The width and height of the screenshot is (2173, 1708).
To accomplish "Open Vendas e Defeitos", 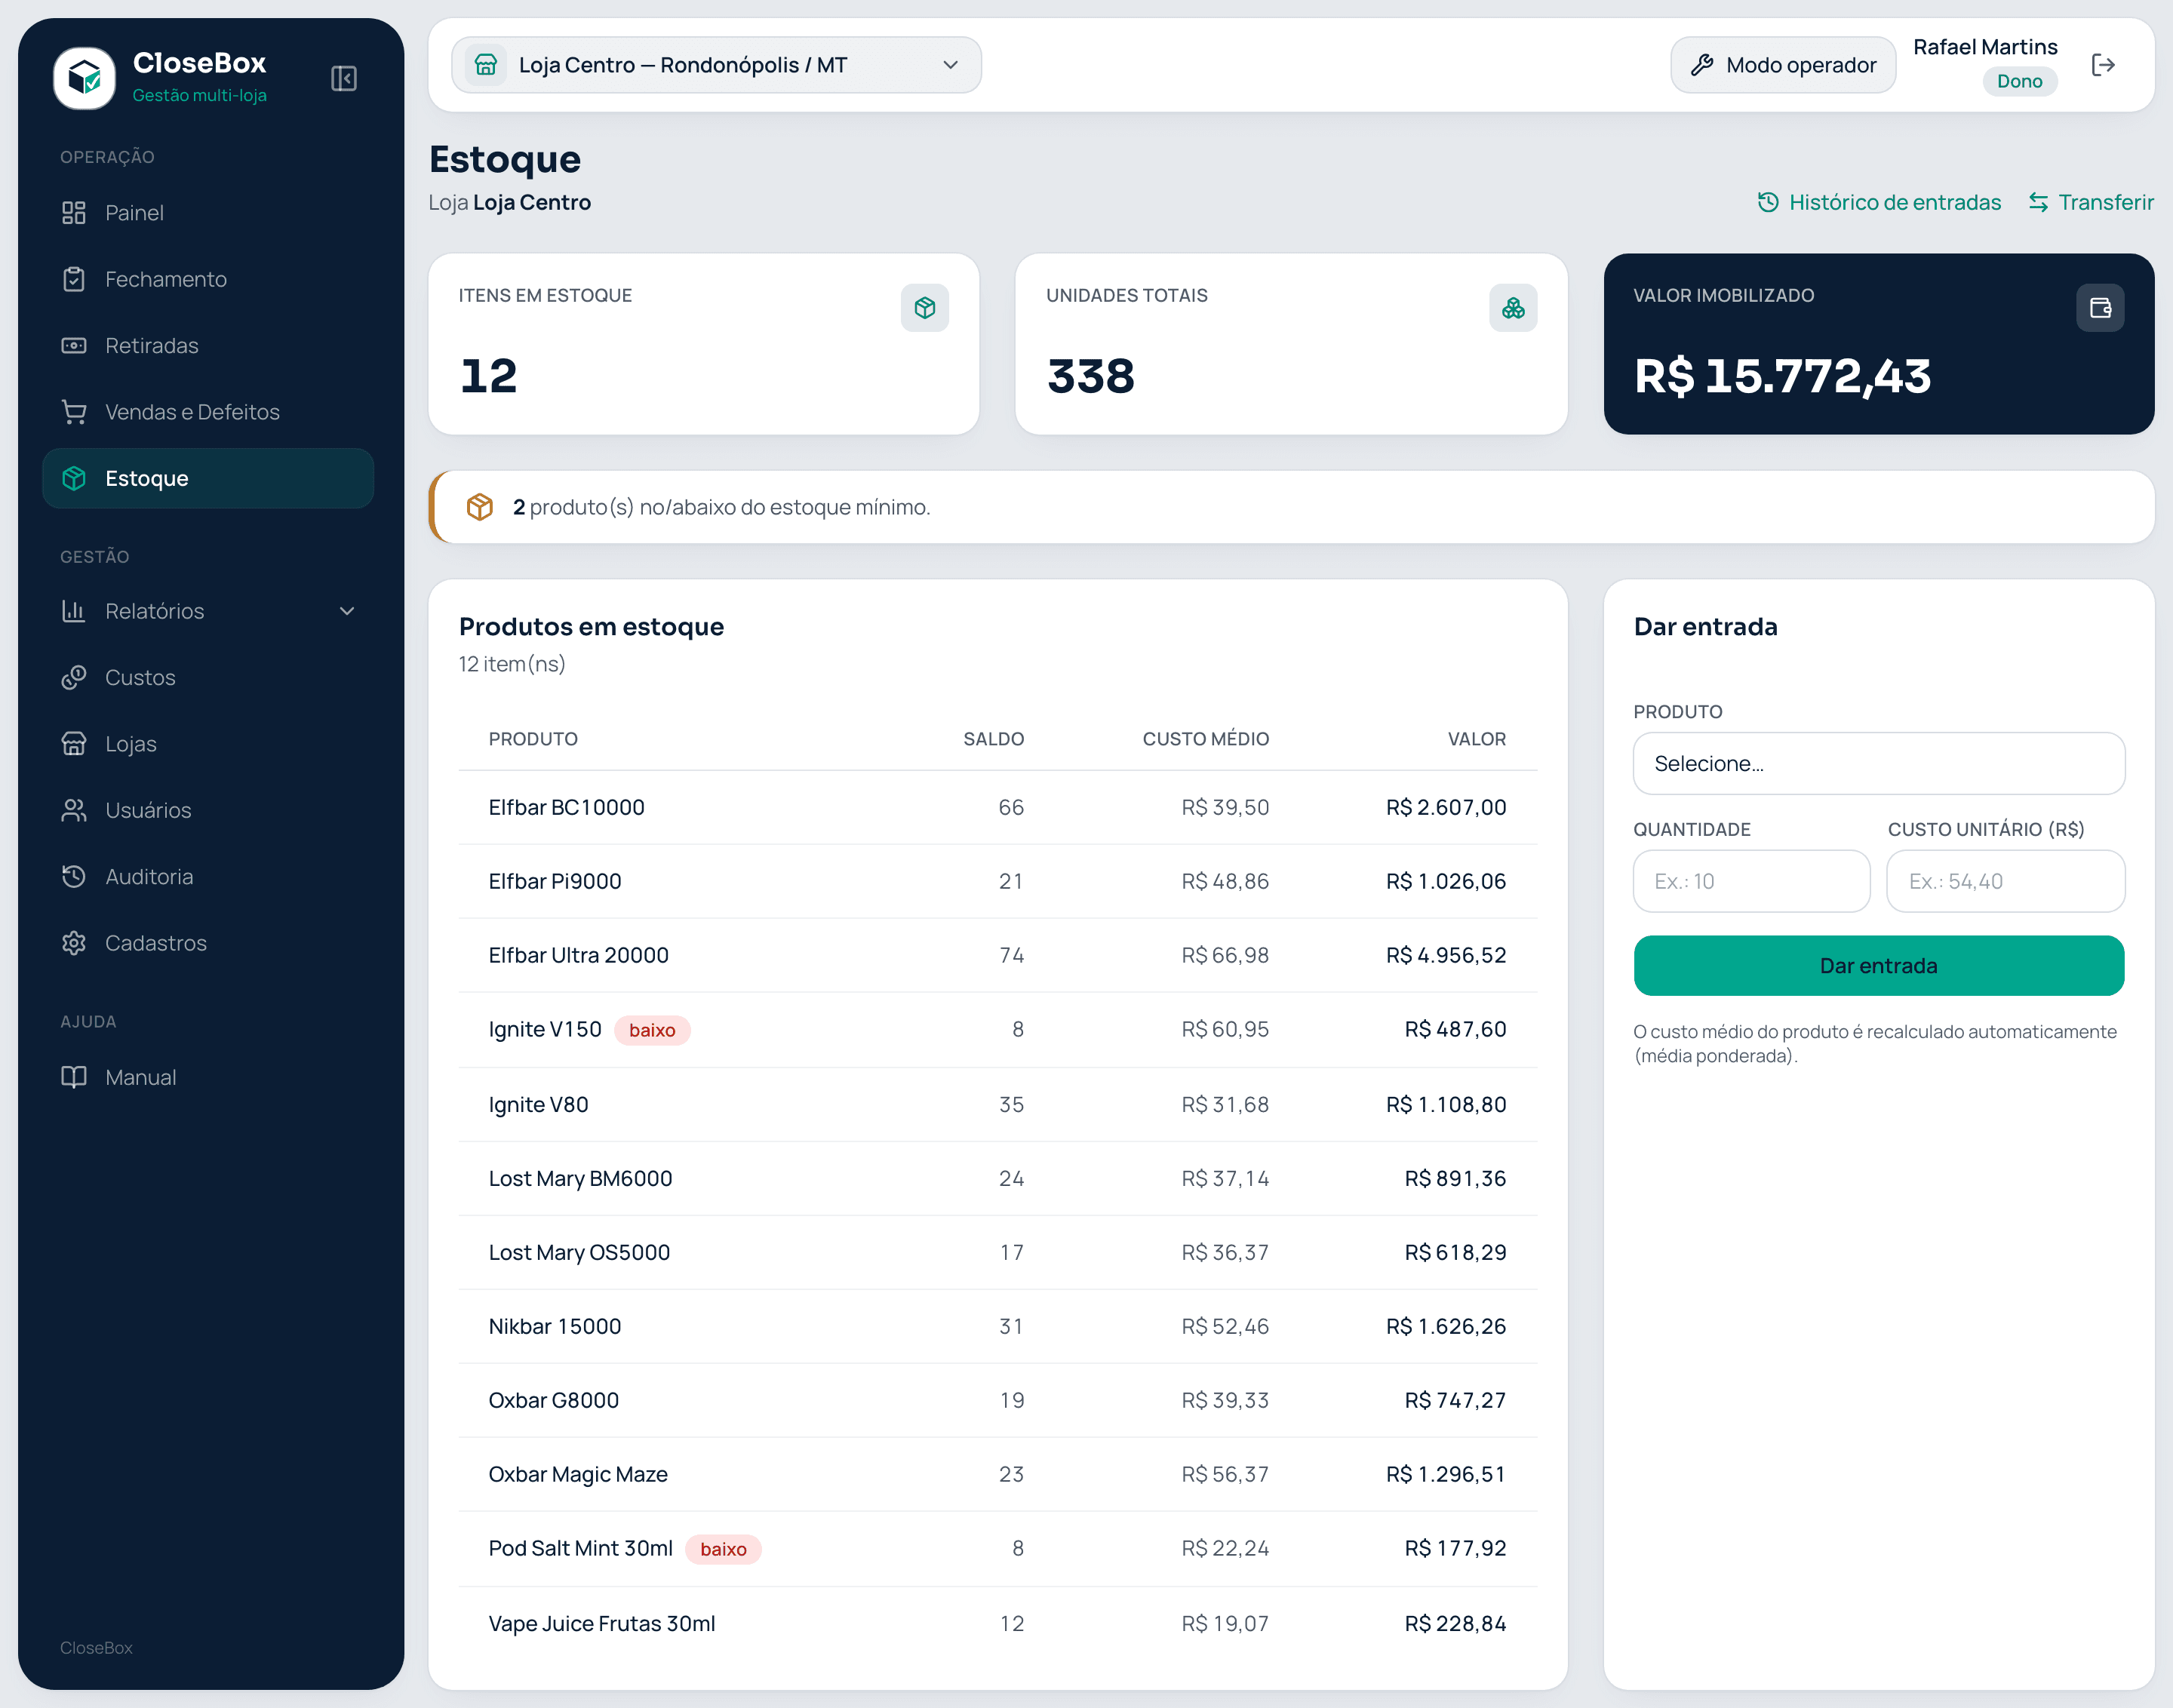I will 208,412.
